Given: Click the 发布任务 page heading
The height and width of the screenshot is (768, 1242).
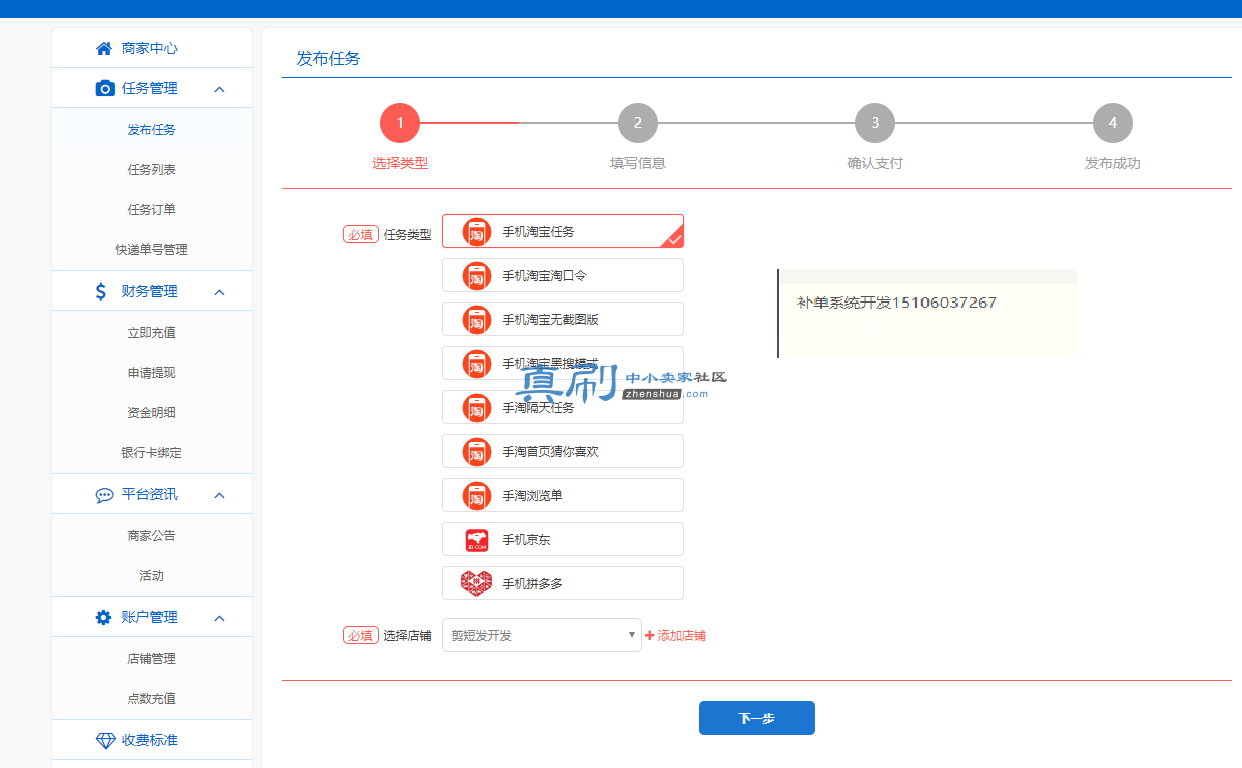Looking at the screenshot, I should click(328, 58).
